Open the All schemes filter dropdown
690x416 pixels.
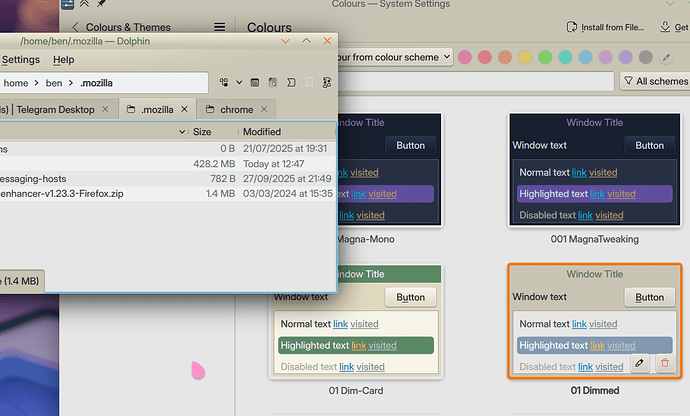click(654, 82)
